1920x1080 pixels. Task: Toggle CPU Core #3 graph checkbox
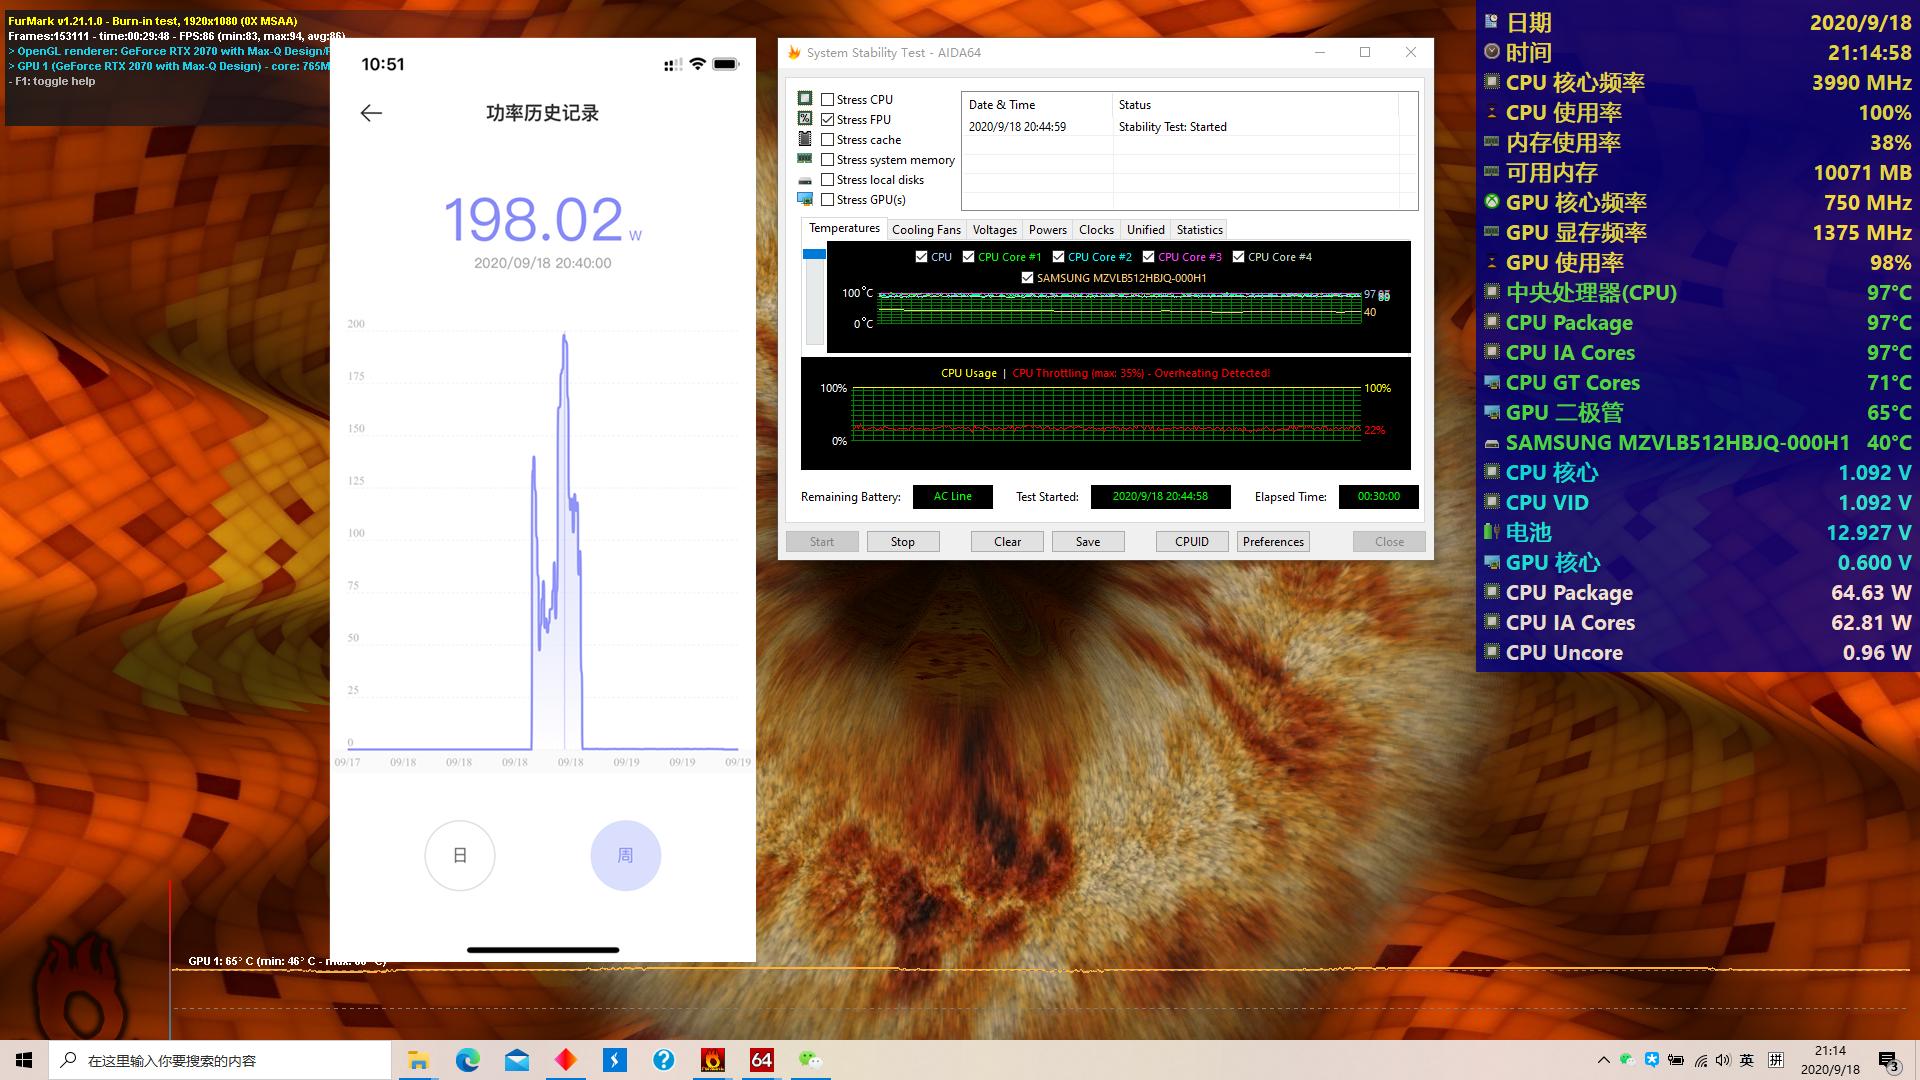[1148, 257]
